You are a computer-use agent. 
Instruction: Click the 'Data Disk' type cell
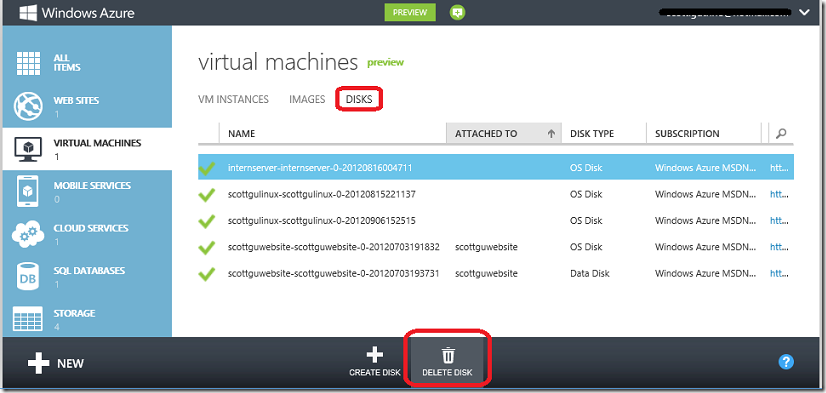(589, 273)
